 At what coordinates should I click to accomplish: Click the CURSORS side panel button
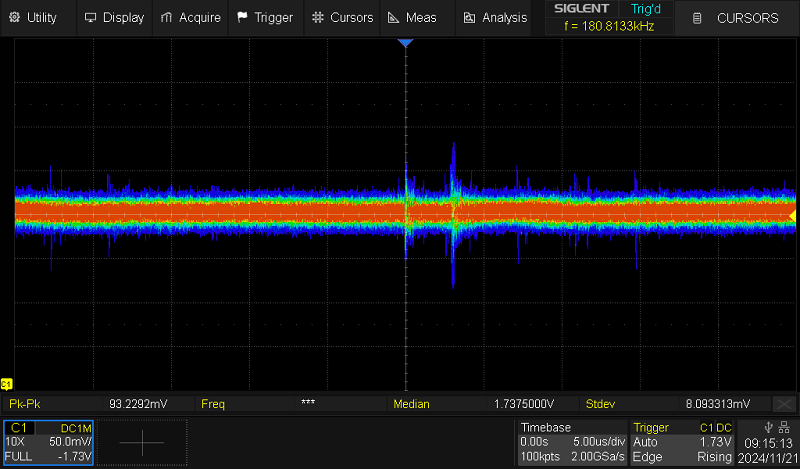pyautogui.click(x=736, y=18)
